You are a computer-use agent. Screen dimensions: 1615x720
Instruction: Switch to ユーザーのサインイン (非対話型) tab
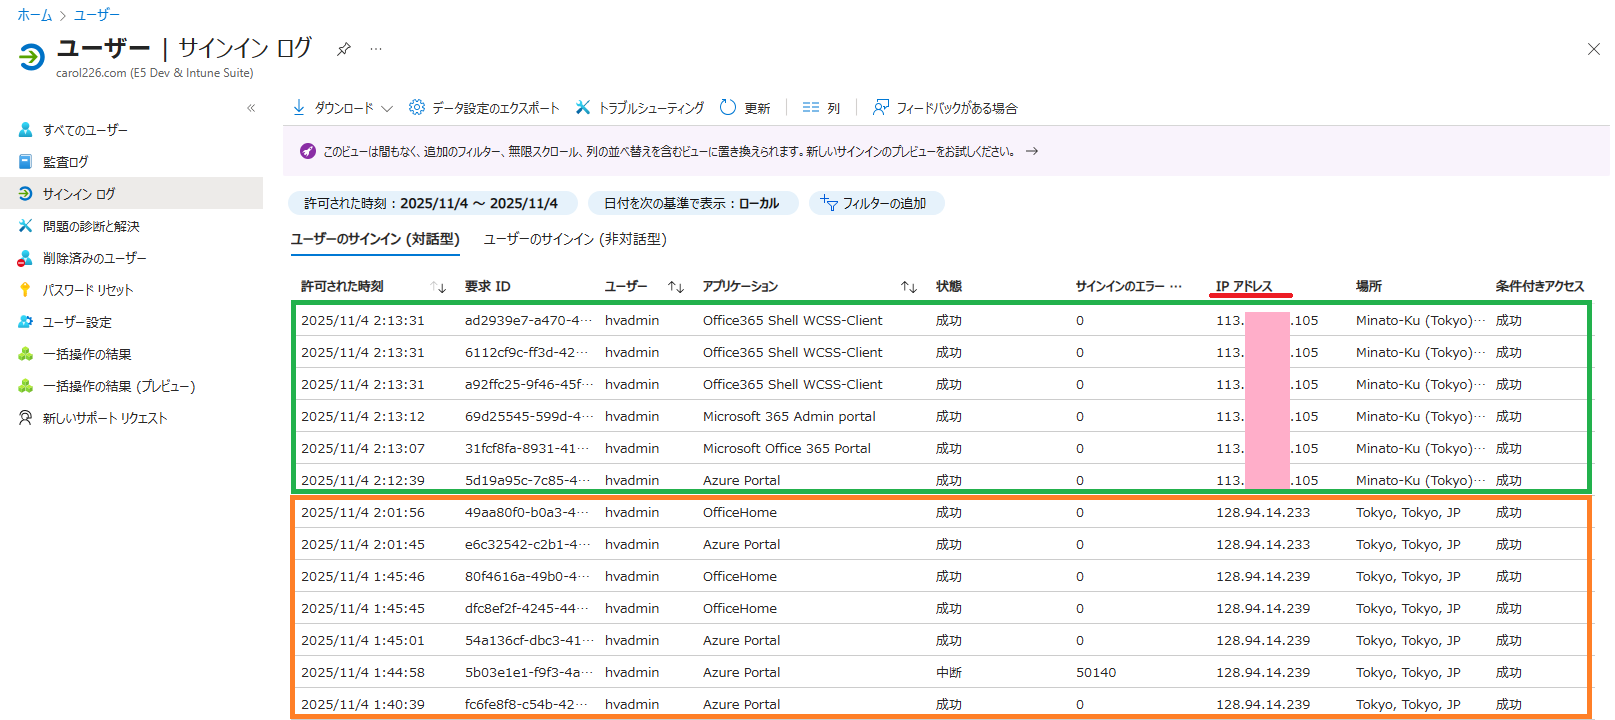click(x=575, y=240)
